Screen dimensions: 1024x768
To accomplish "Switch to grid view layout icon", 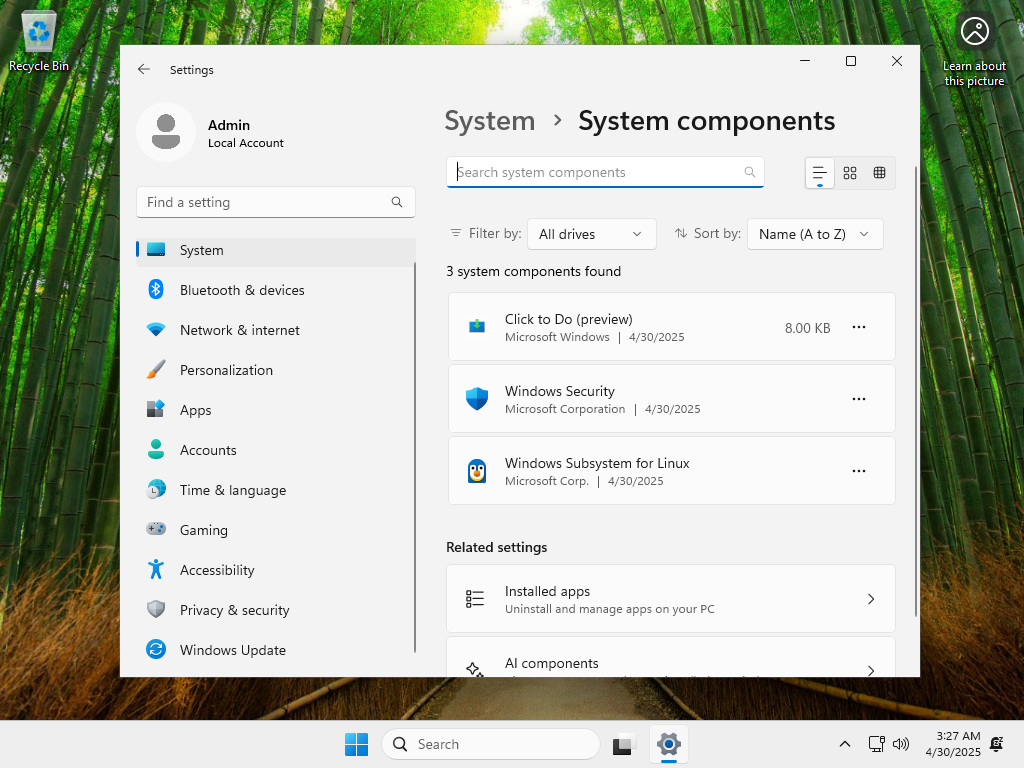I will (x=850, y=173).
